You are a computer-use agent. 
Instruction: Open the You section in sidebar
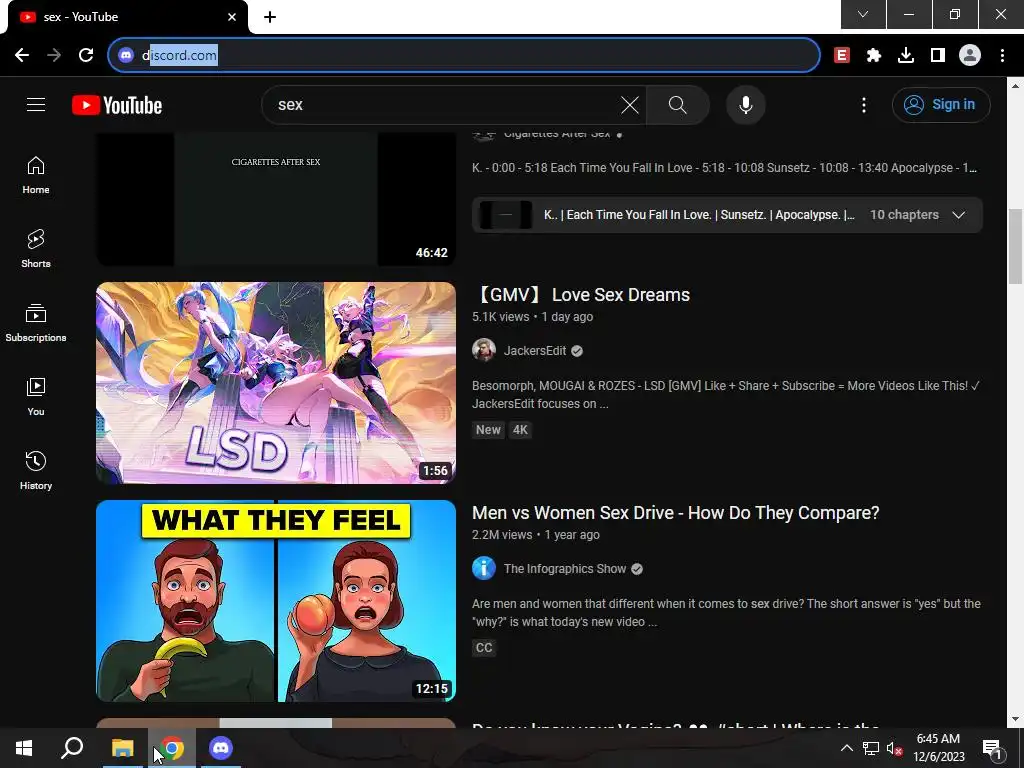(x=36, y=397)
